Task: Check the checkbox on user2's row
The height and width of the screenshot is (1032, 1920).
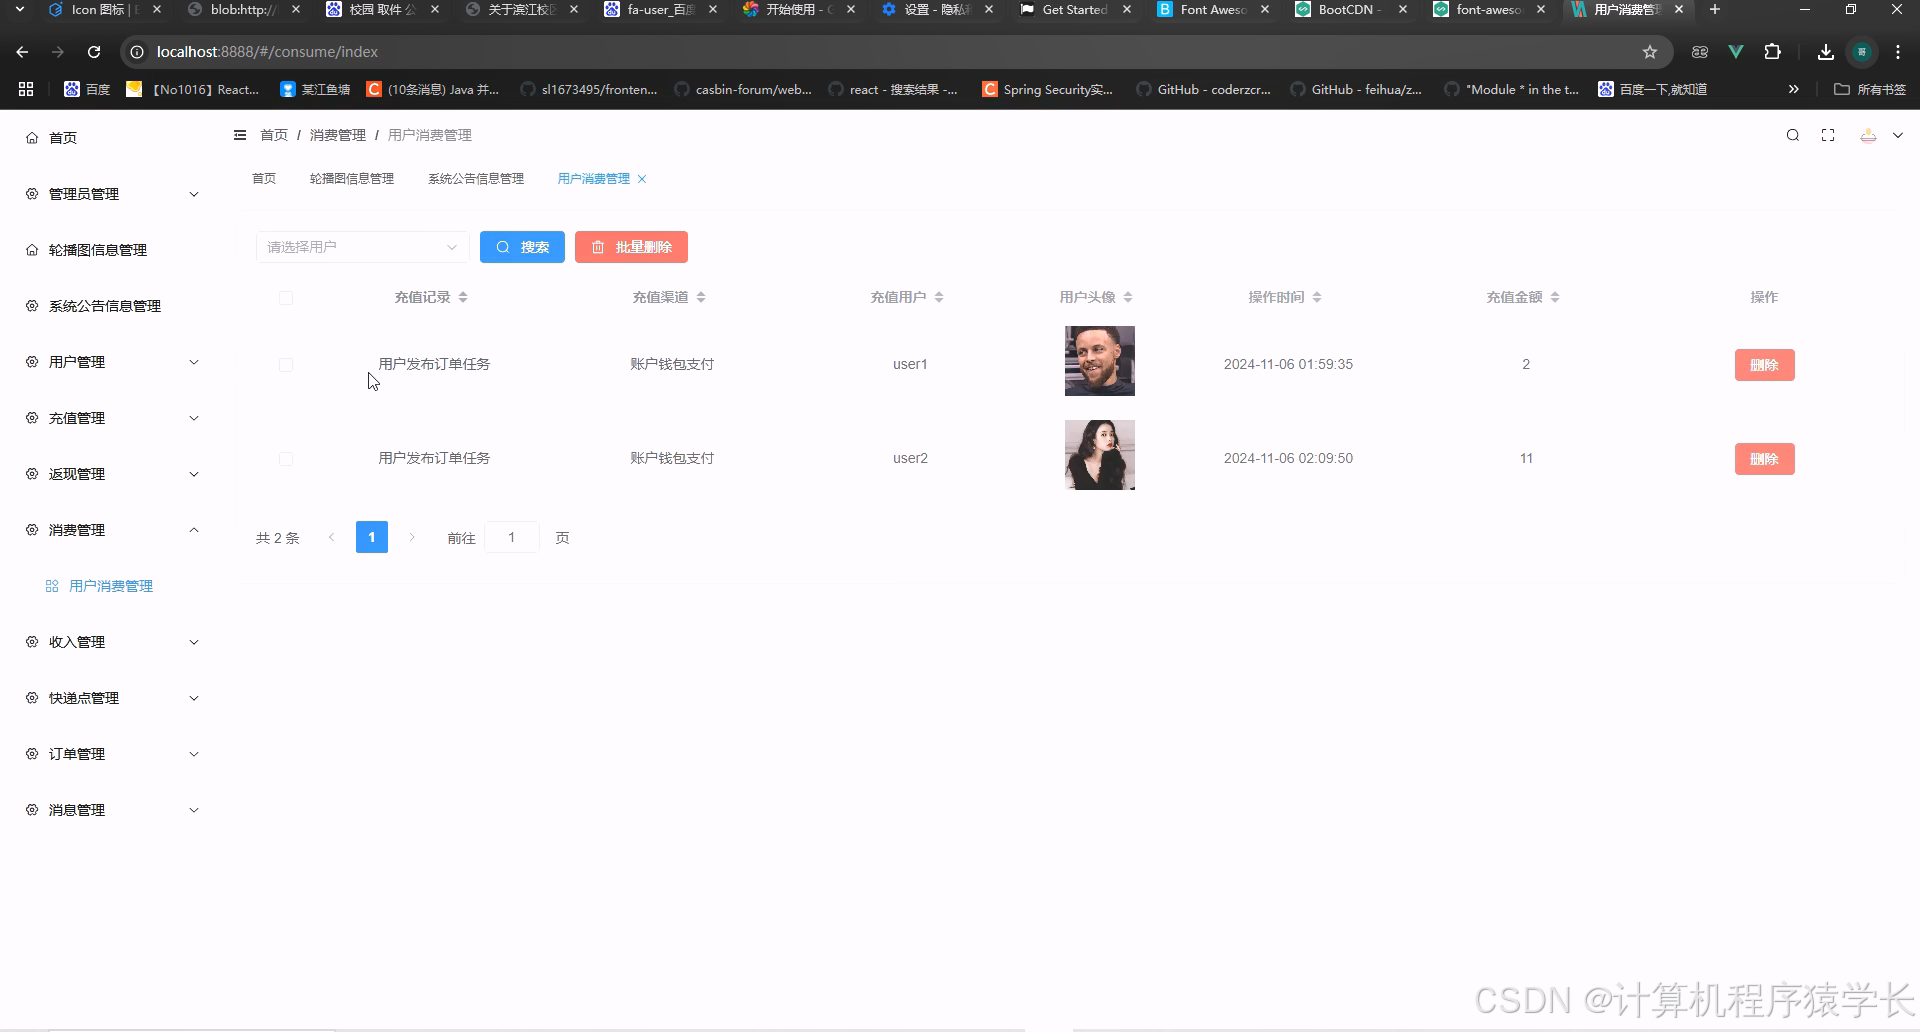Action: [286, 459]
